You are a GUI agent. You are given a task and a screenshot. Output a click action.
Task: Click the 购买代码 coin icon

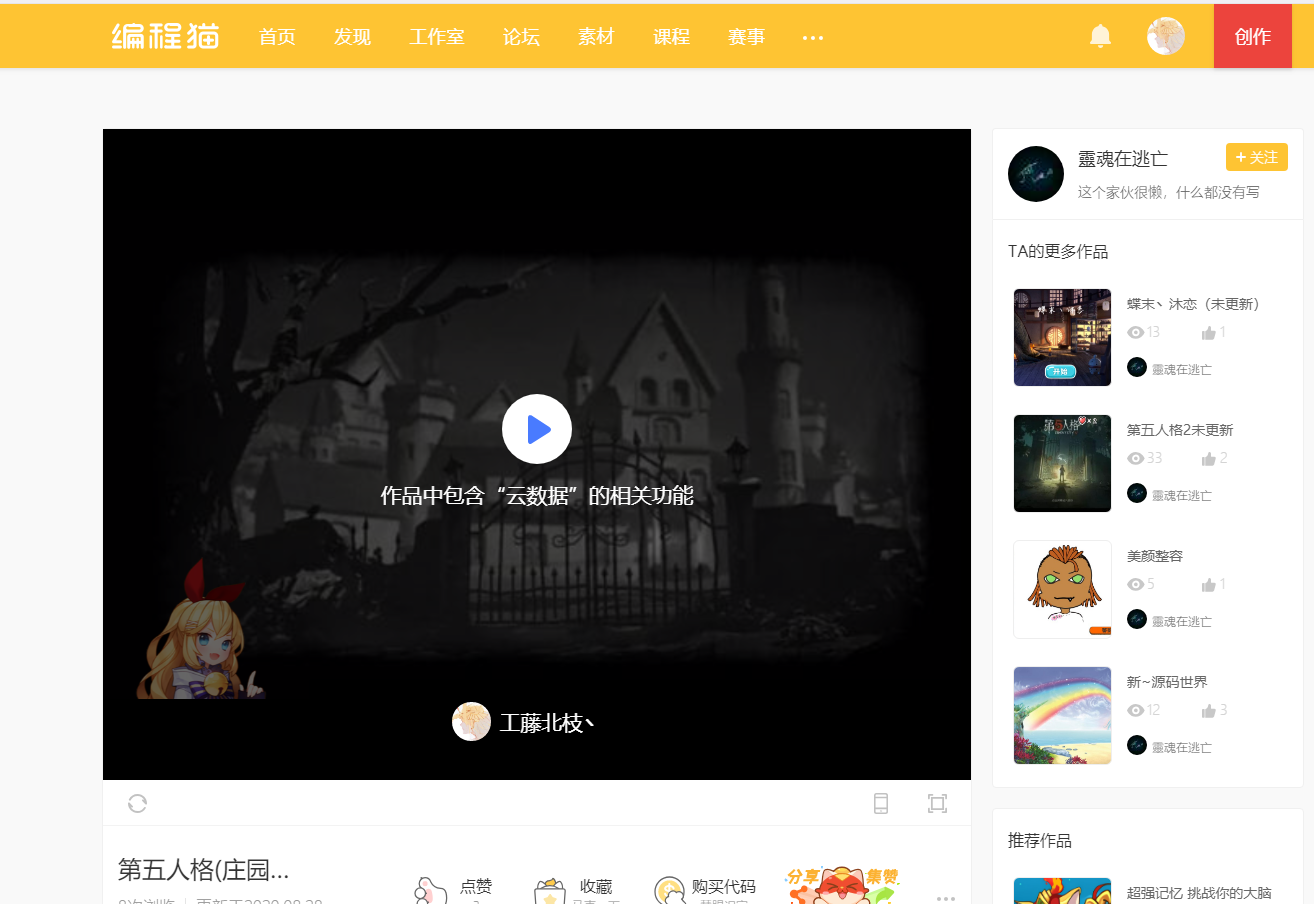coord(670,890)
